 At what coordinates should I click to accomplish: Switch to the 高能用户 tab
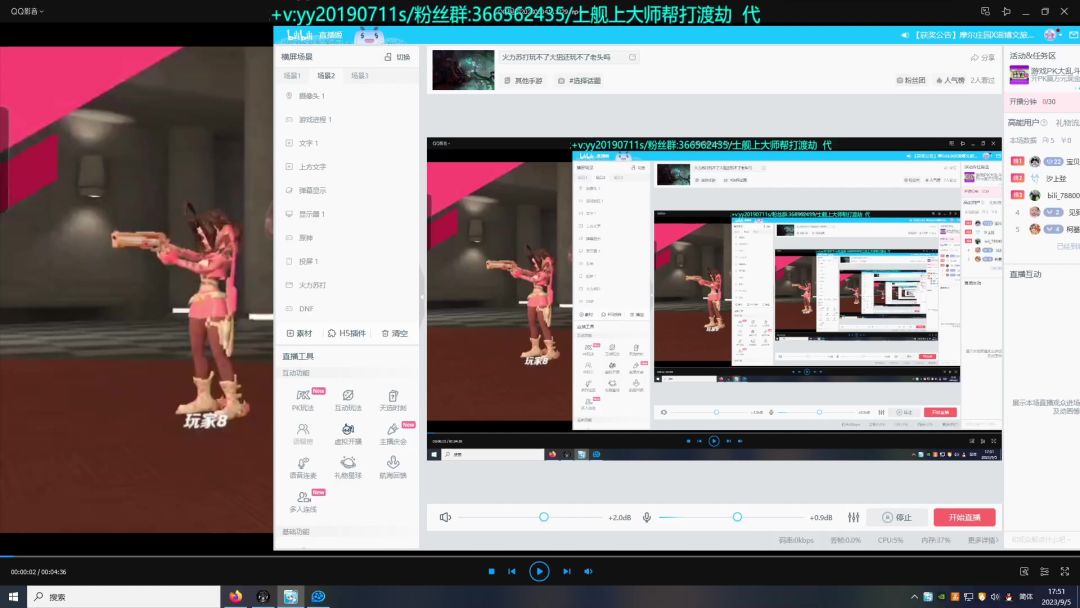tap(1024, 123)
